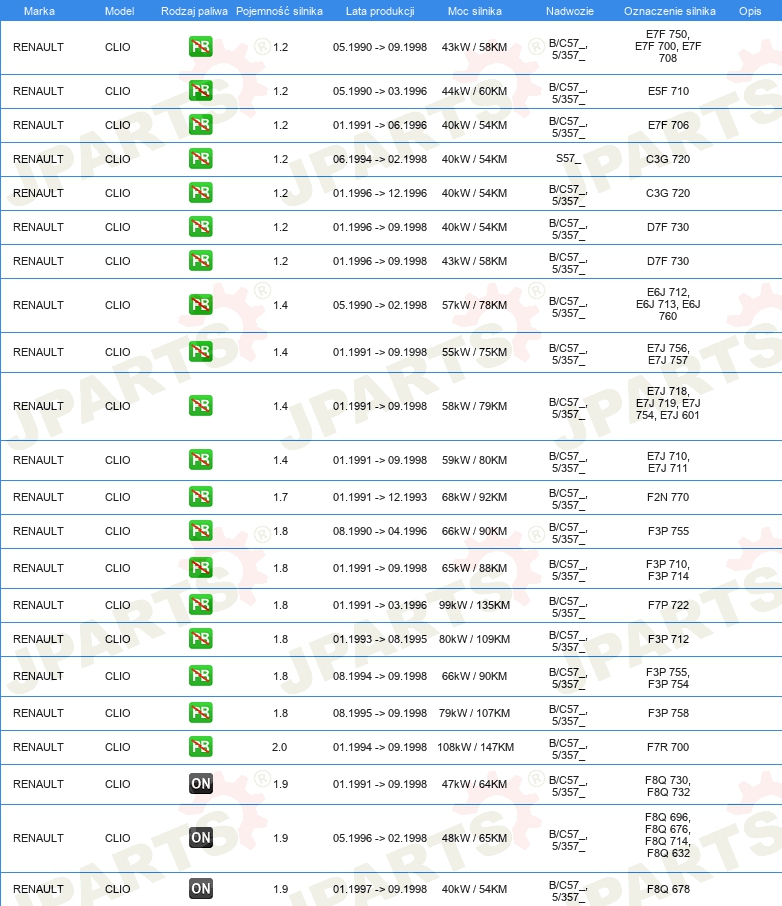Click the Opis column header

750,11
